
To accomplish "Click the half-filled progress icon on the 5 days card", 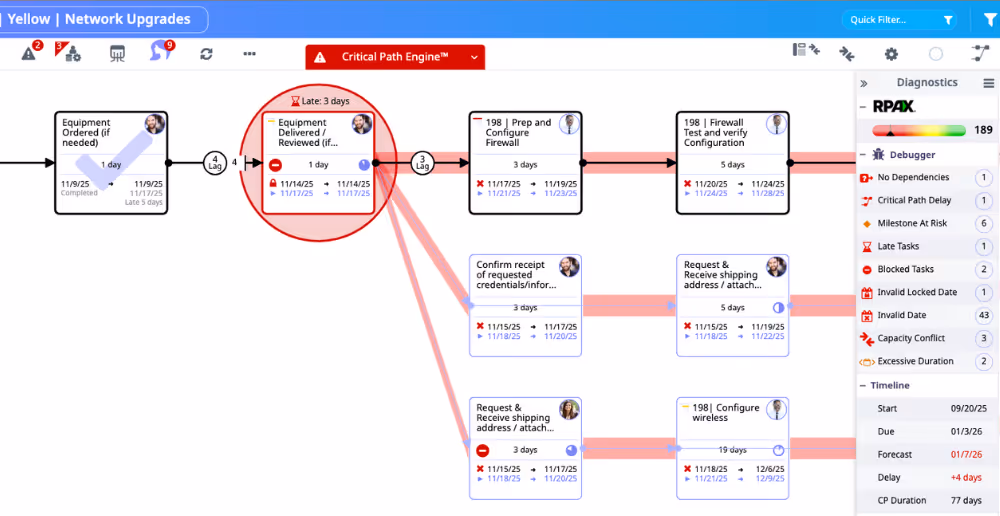I will click(778, 307).
